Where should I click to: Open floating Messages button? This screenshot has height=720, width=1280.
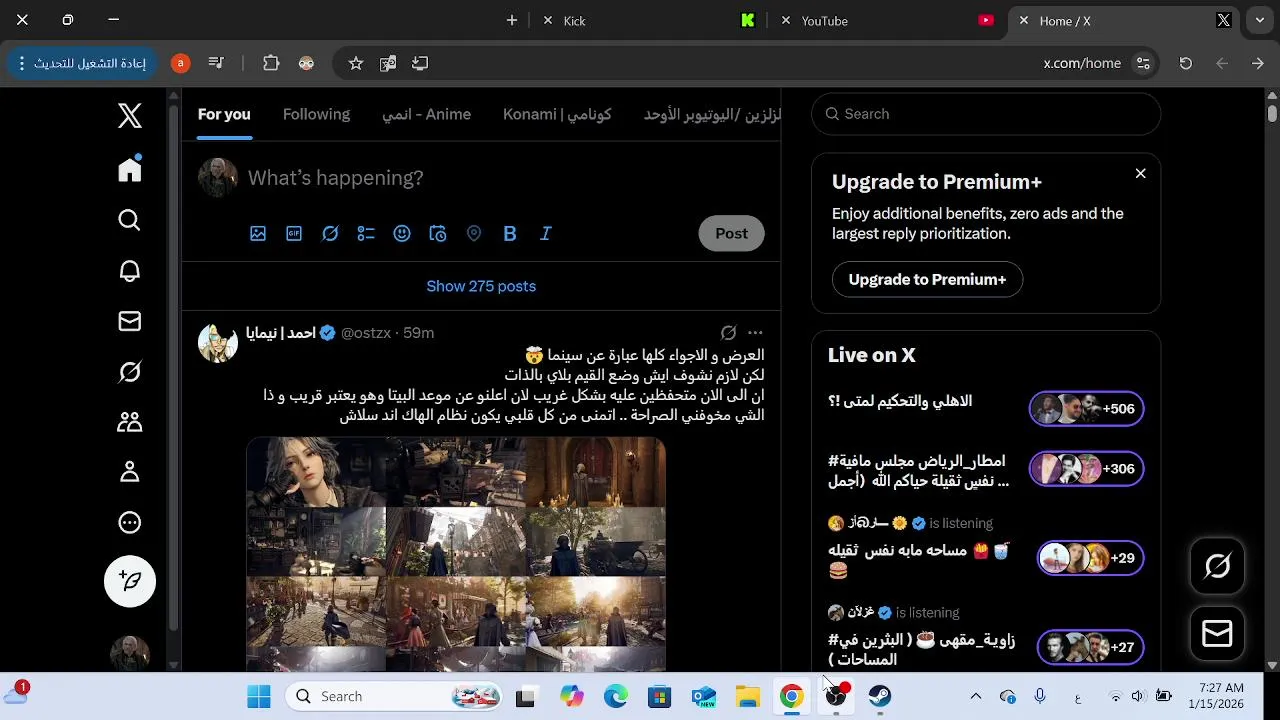point(1217,633)
